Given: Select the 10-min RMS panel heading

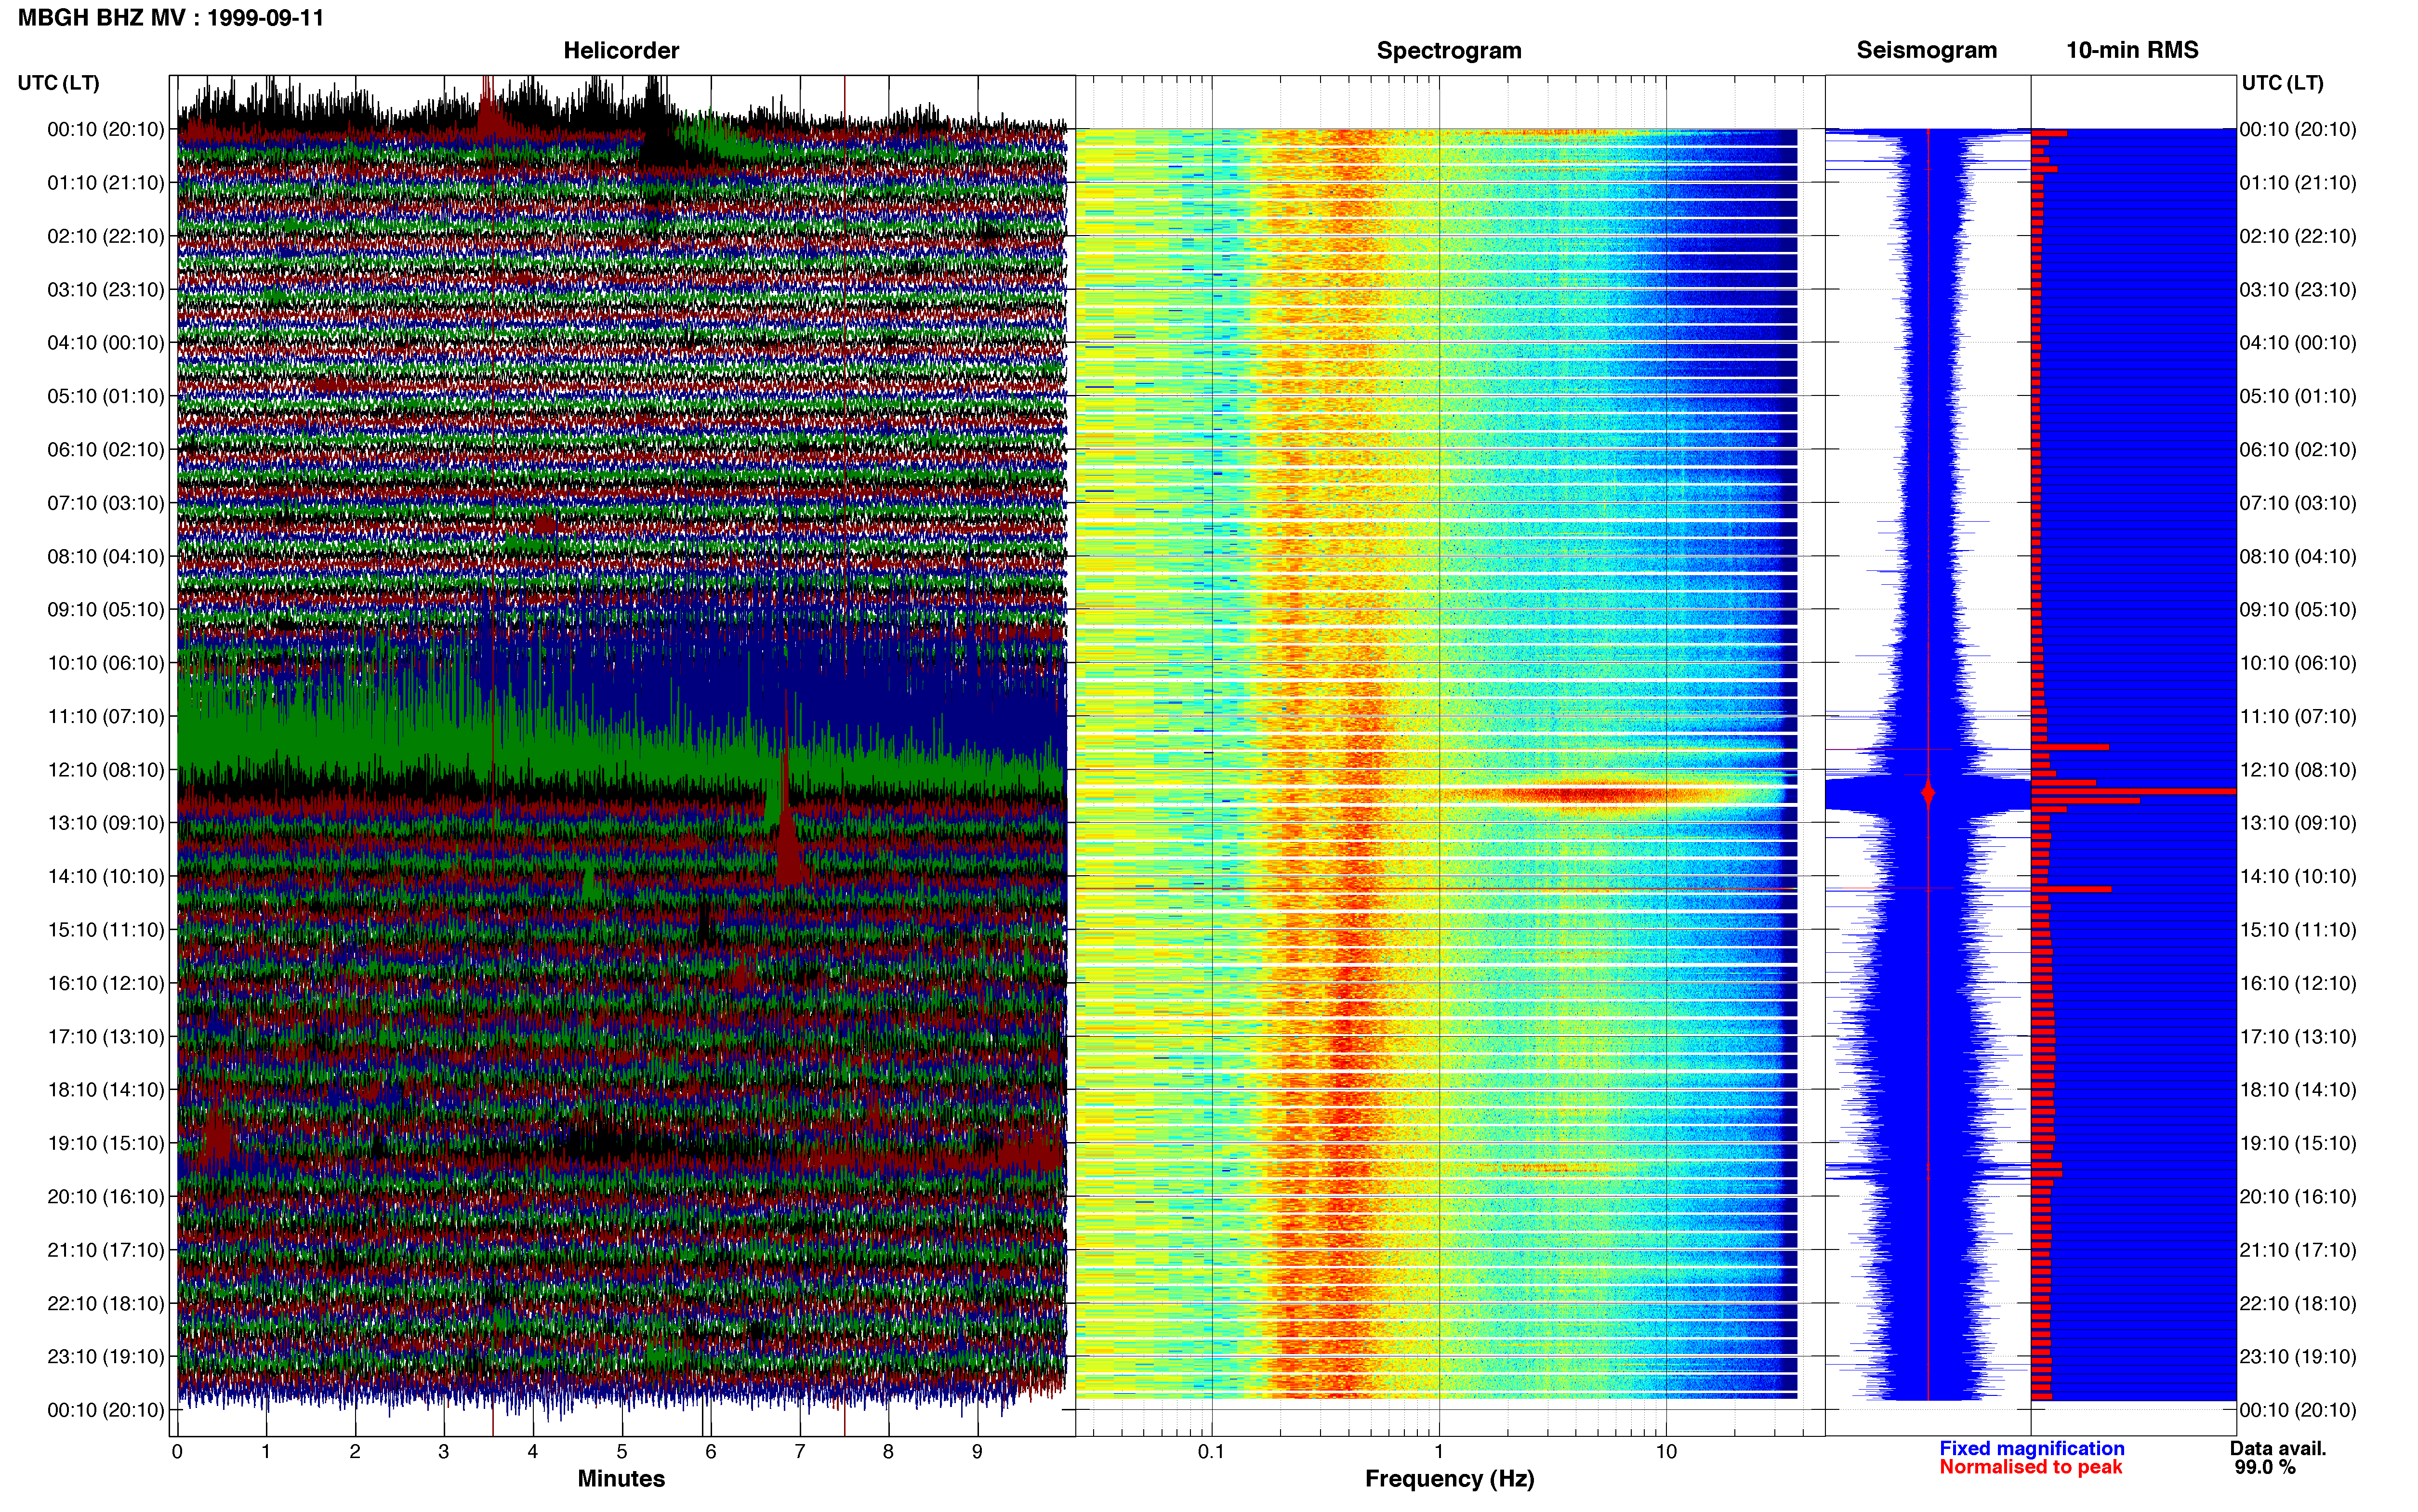Looking at the screenshot, I should [2132, 50].
